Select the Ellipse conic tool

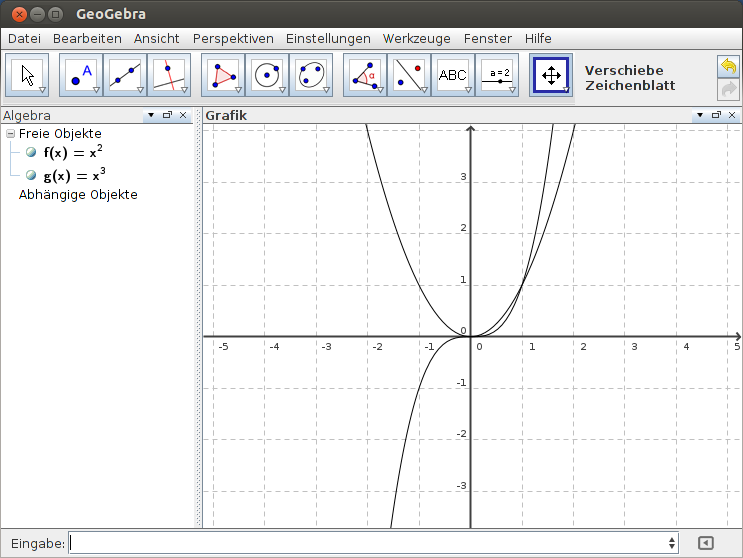[311, 75]
